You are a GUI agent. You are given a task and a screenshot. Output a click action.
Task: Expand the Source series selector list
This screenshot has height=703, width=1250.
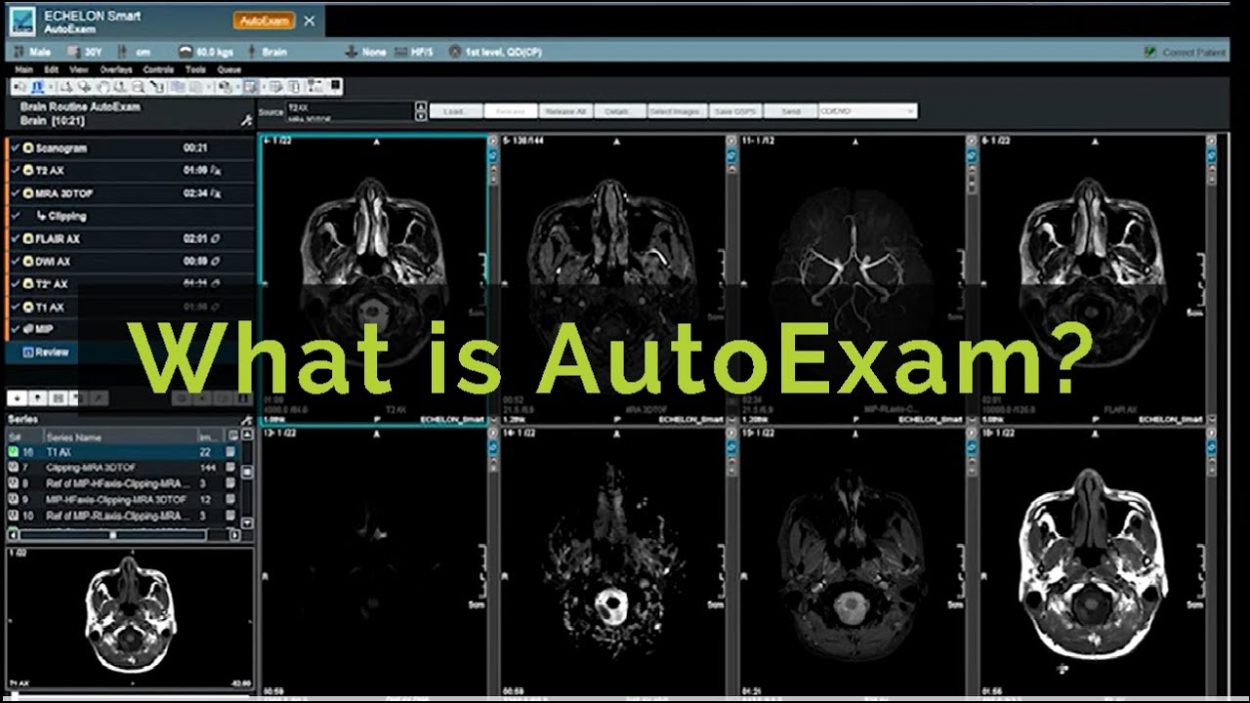pos(416,111)
